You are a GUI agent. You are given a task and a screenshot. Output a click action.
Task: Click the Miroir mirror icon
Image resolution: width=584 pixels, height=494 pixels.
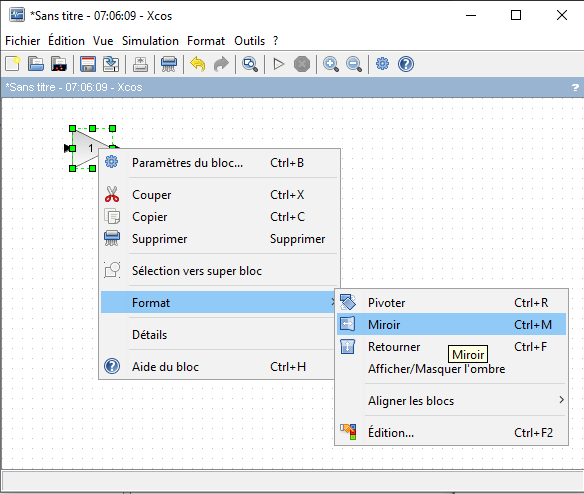(x=347, y=324)
